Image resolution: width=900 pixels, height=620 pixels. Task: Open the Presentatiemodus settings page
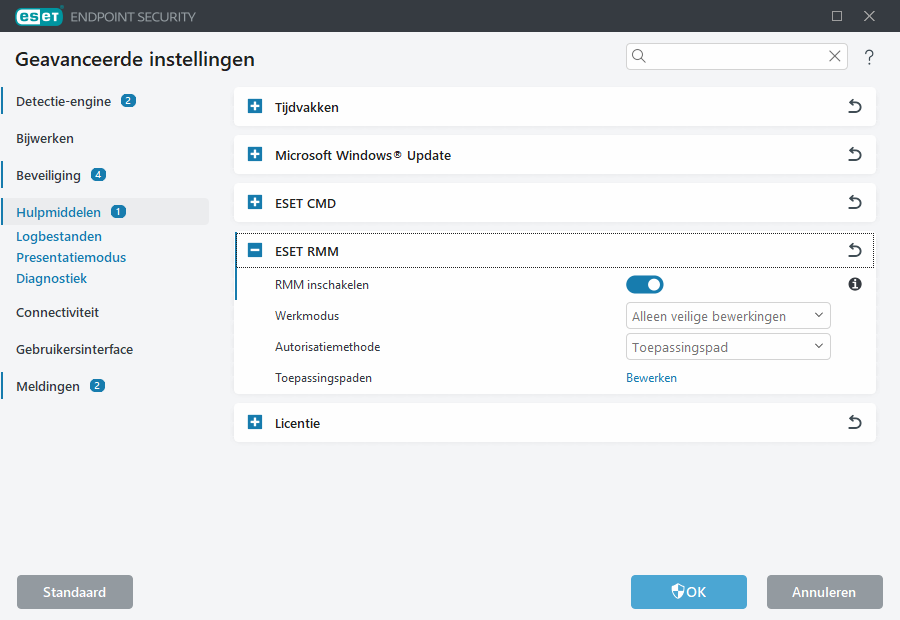[71, 257]
